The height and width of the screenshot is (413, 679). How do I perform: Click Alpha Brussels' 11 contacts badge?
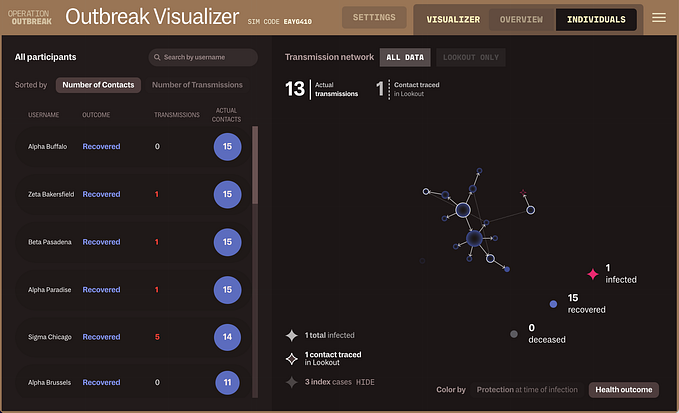coord(227,382)
